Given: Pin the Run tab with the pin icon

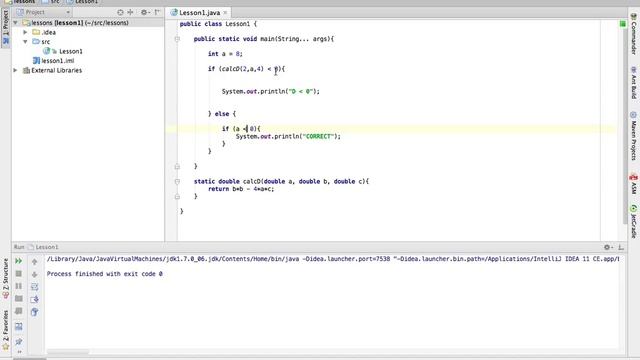Looking at the screenshot, I should click(19, 341).
